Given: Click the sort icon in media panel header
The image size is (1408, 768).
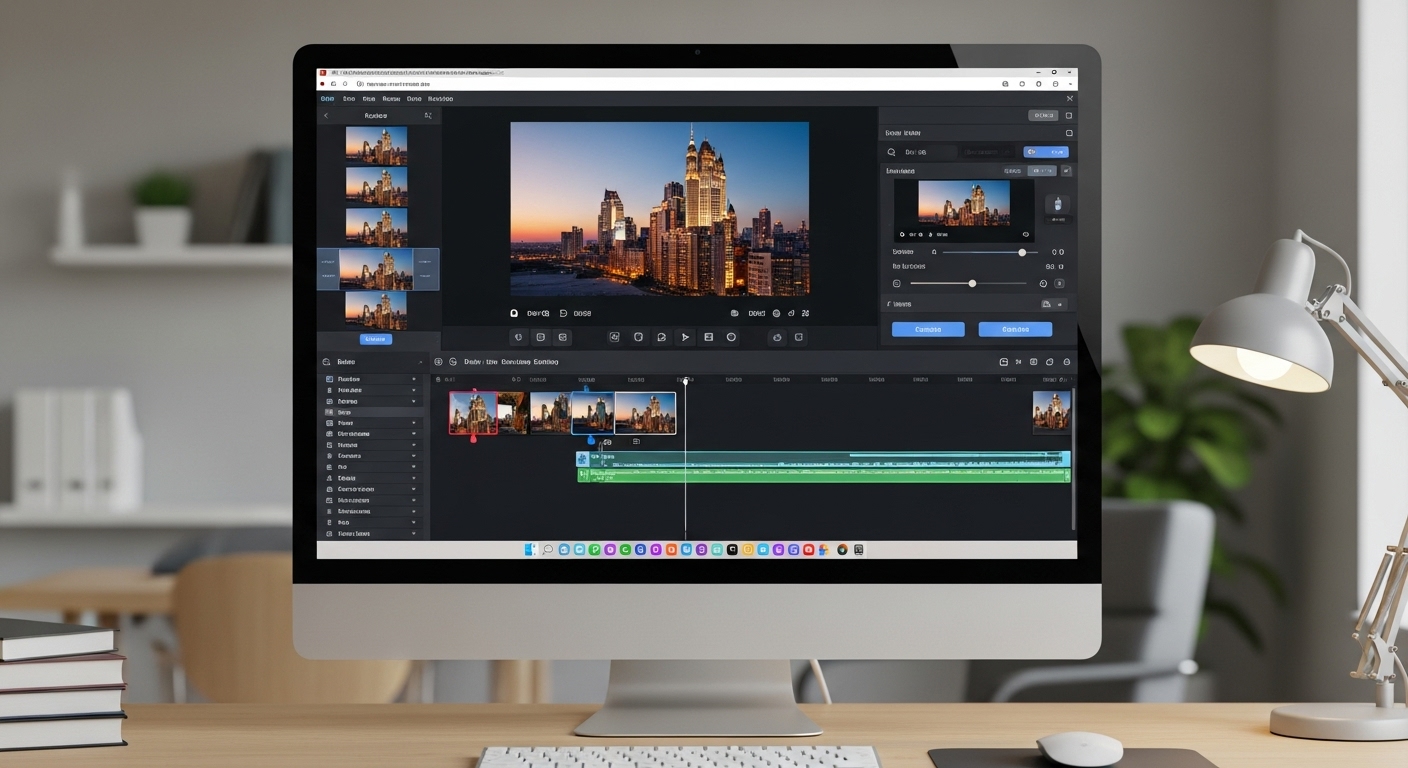Looking at the screenshot, I should coord(428,116).
